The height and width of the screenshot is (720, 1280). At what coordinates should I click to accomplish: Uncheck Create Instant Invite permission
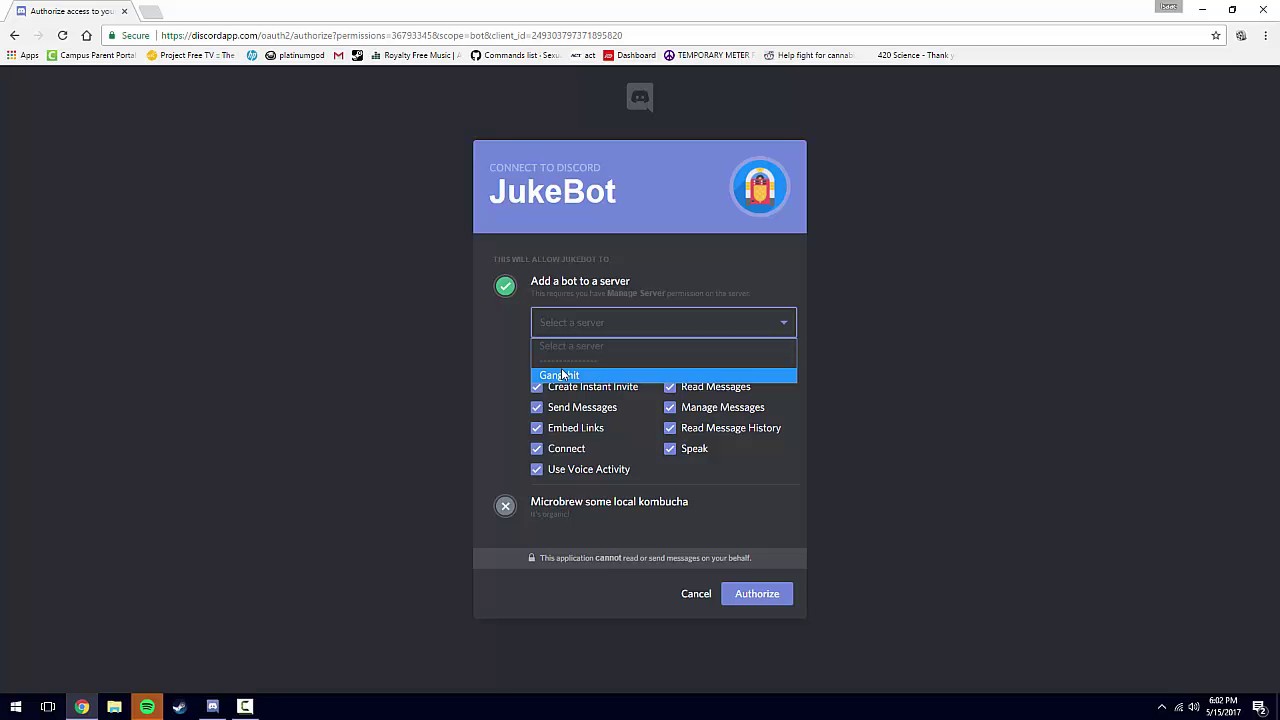(x=537, y=387)
